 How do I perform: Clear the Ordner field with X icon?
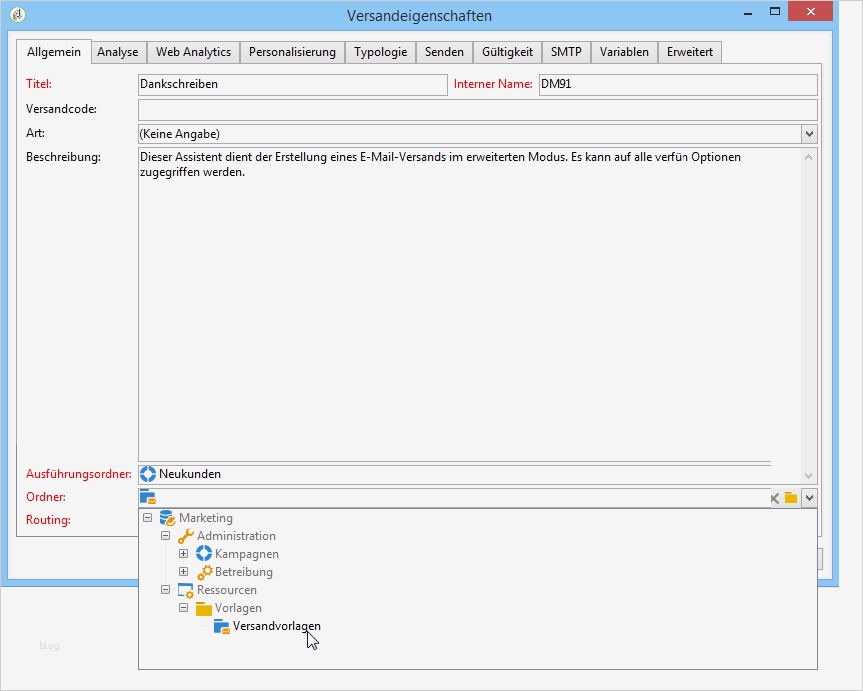click(774, 498)
